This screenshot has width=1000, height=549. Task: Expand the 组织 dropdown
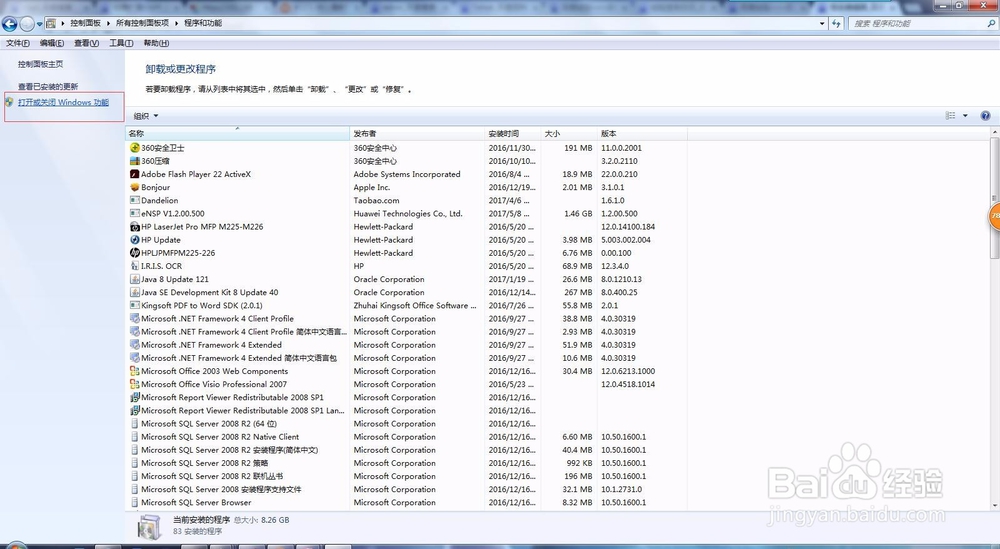pos(146,116)
